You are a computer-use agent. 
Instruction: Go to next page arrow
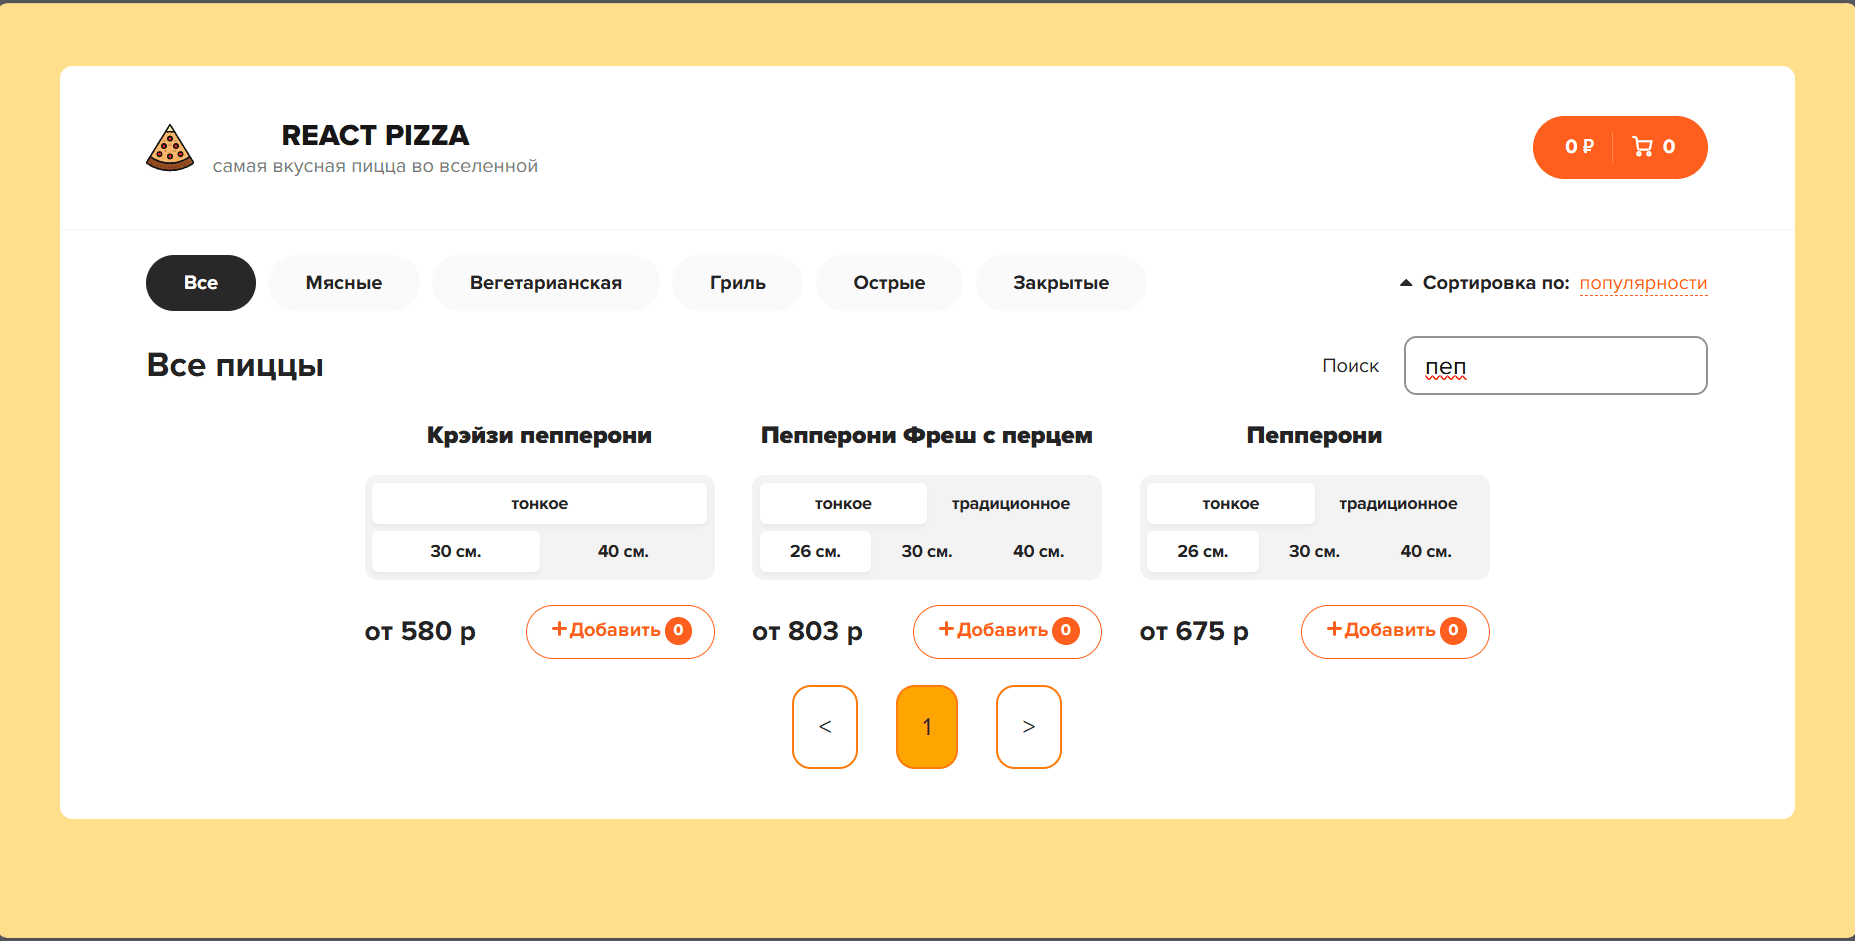tap(1028, 727)
